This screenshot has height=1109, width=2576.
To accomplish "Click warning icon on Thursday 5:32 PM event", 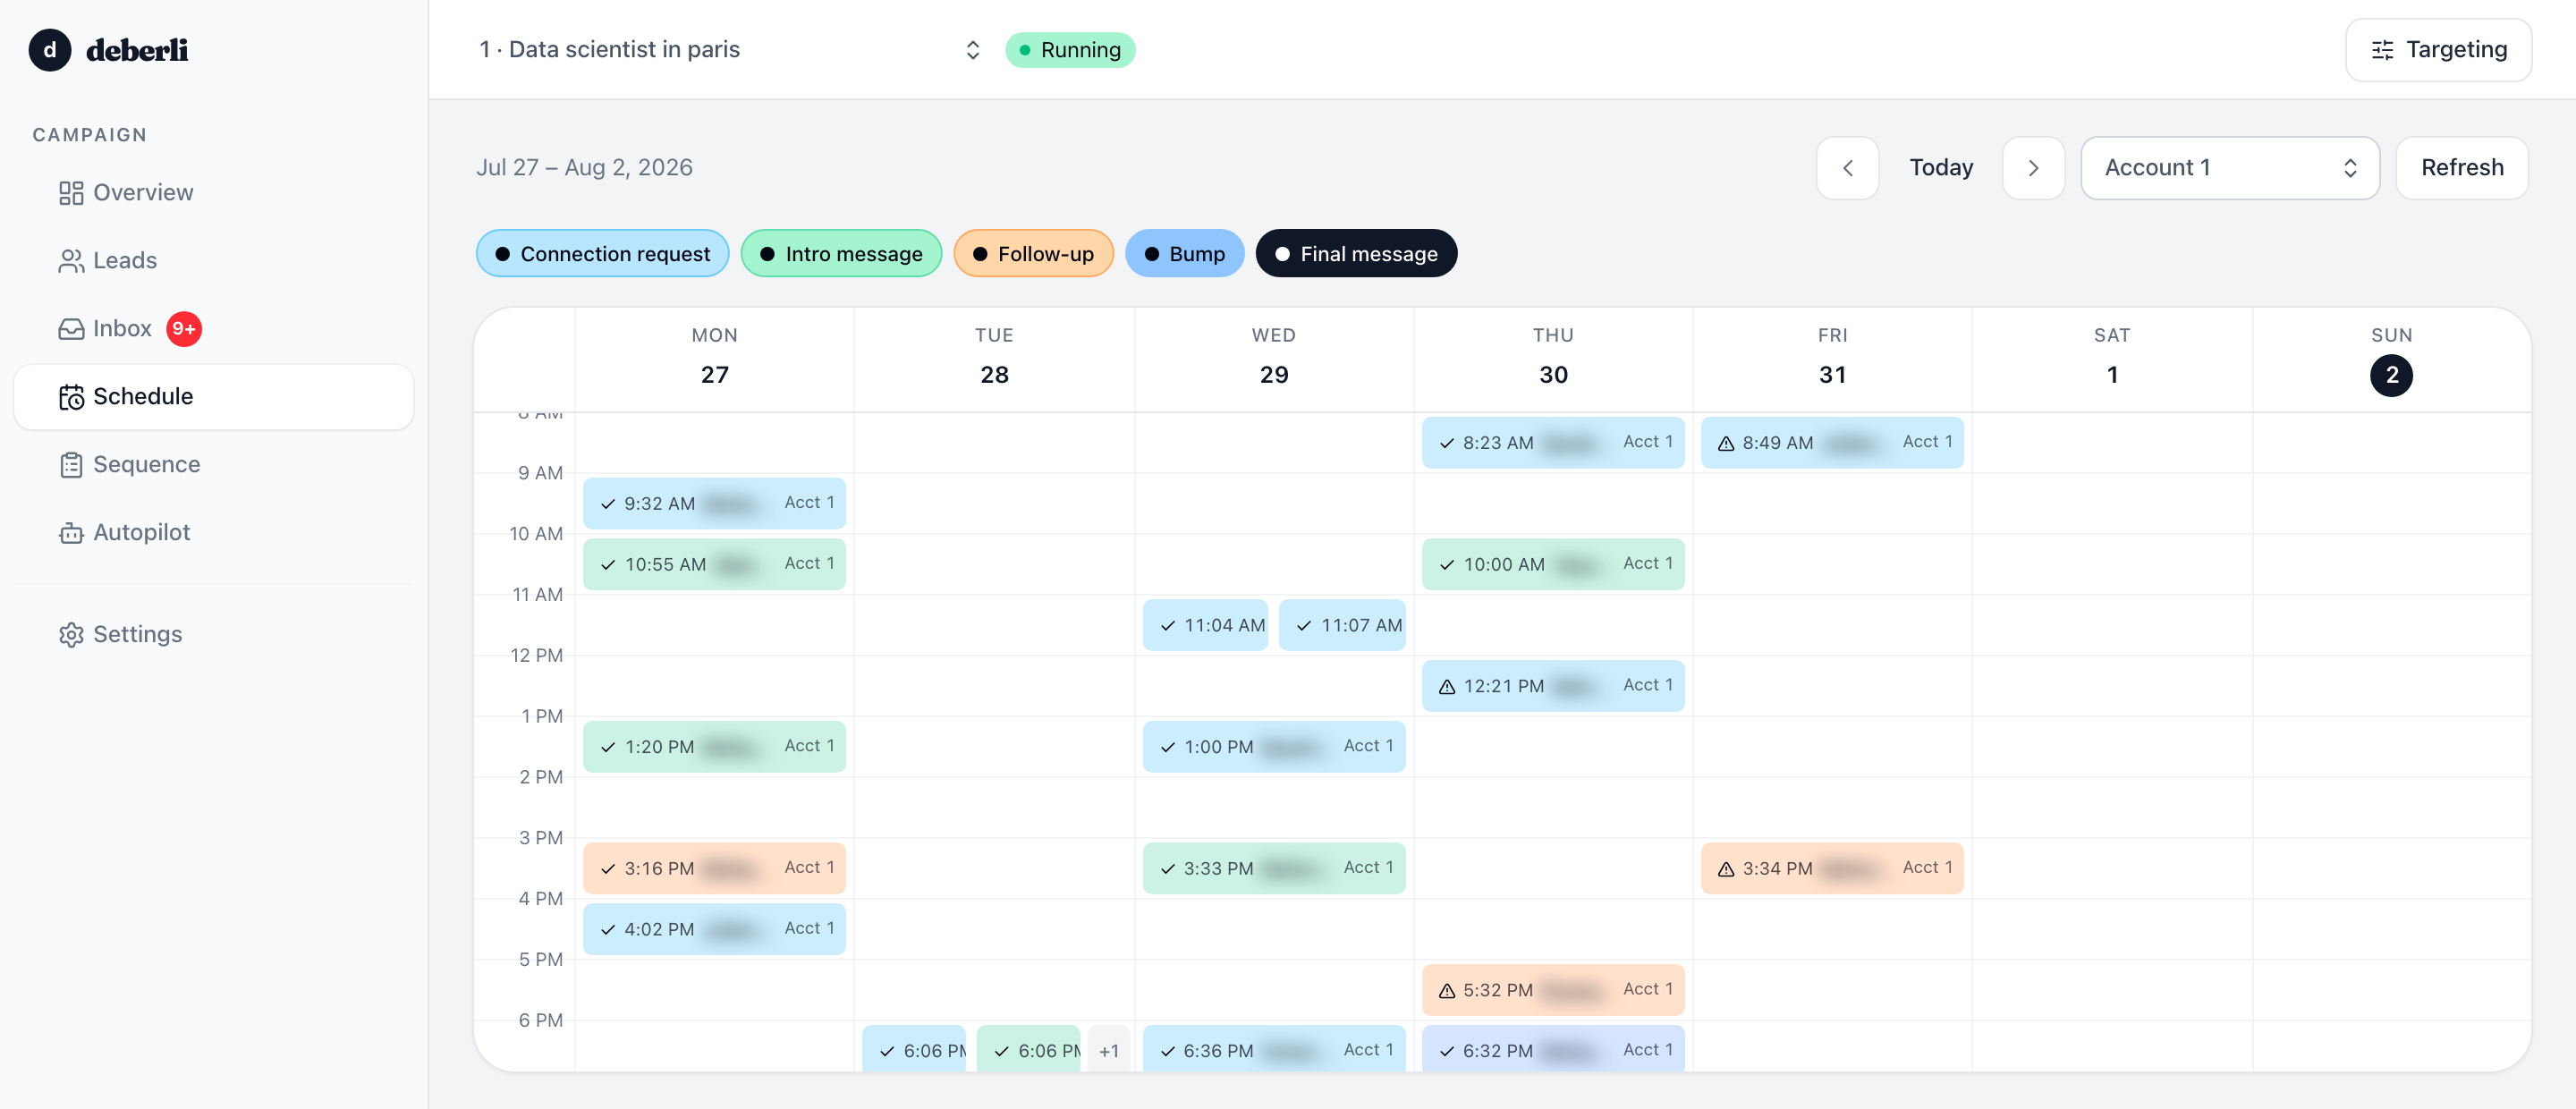I will [1447, 991].
